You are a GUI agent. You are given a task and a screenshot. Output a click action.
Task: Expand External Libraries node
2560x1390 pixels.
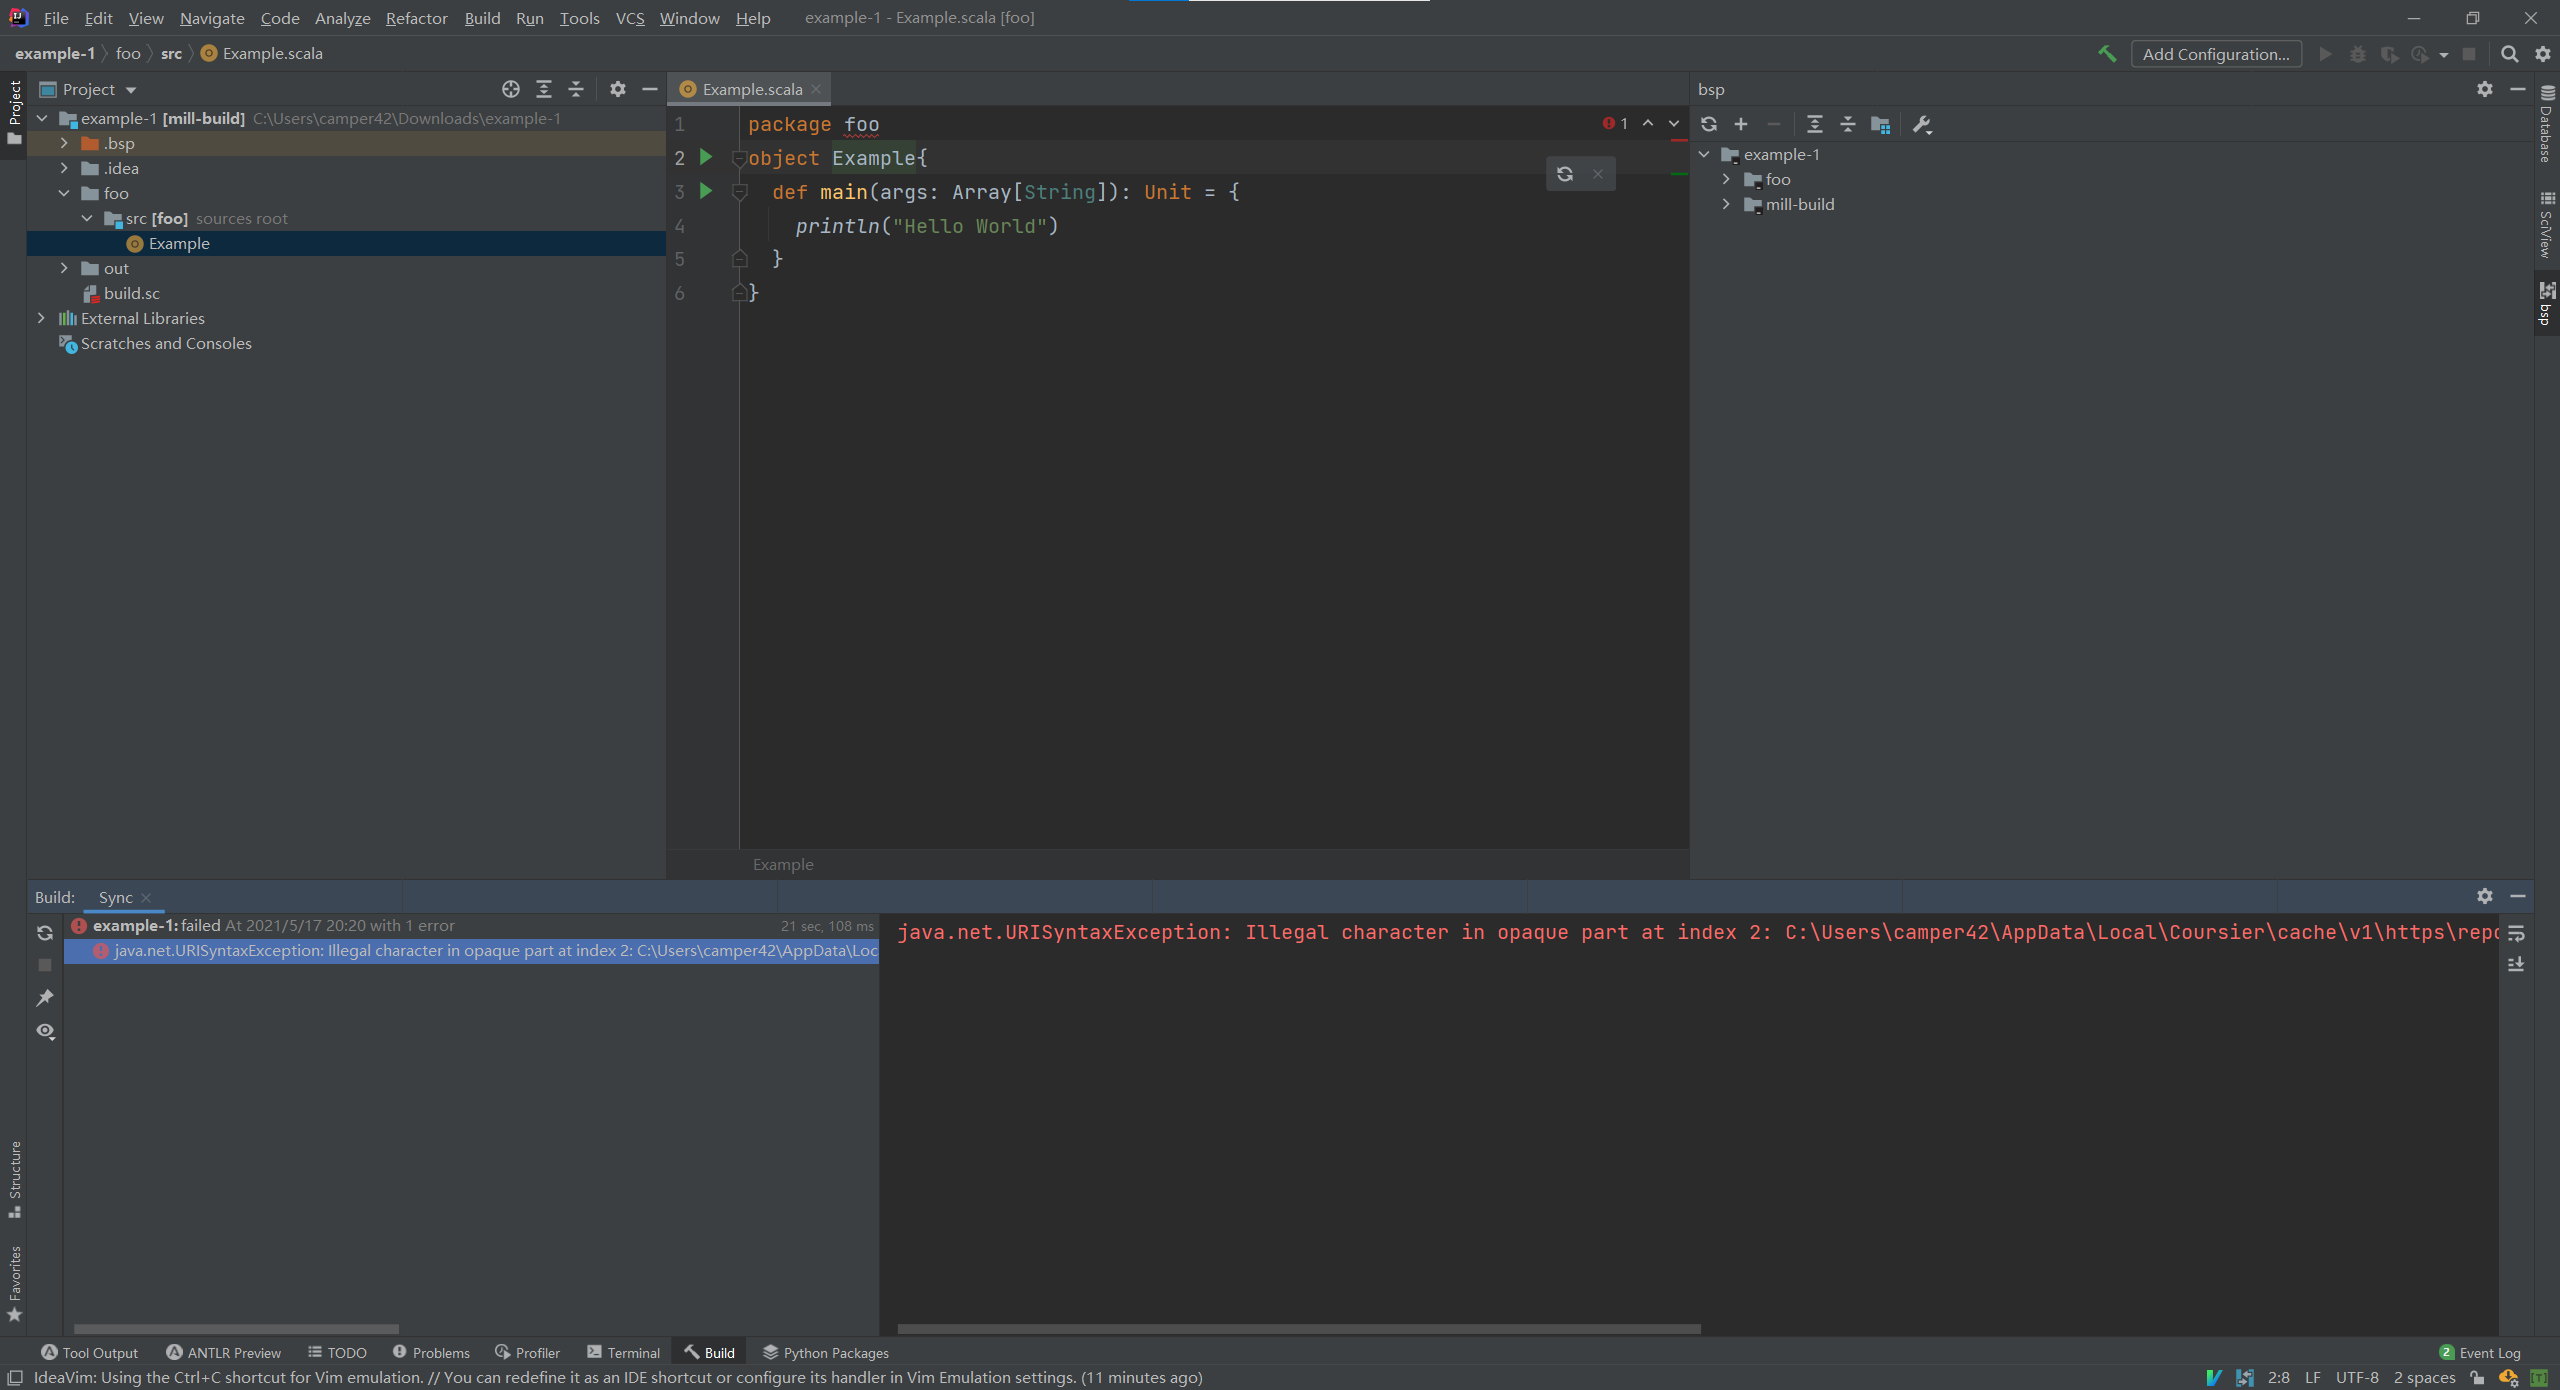pos(41,318)
